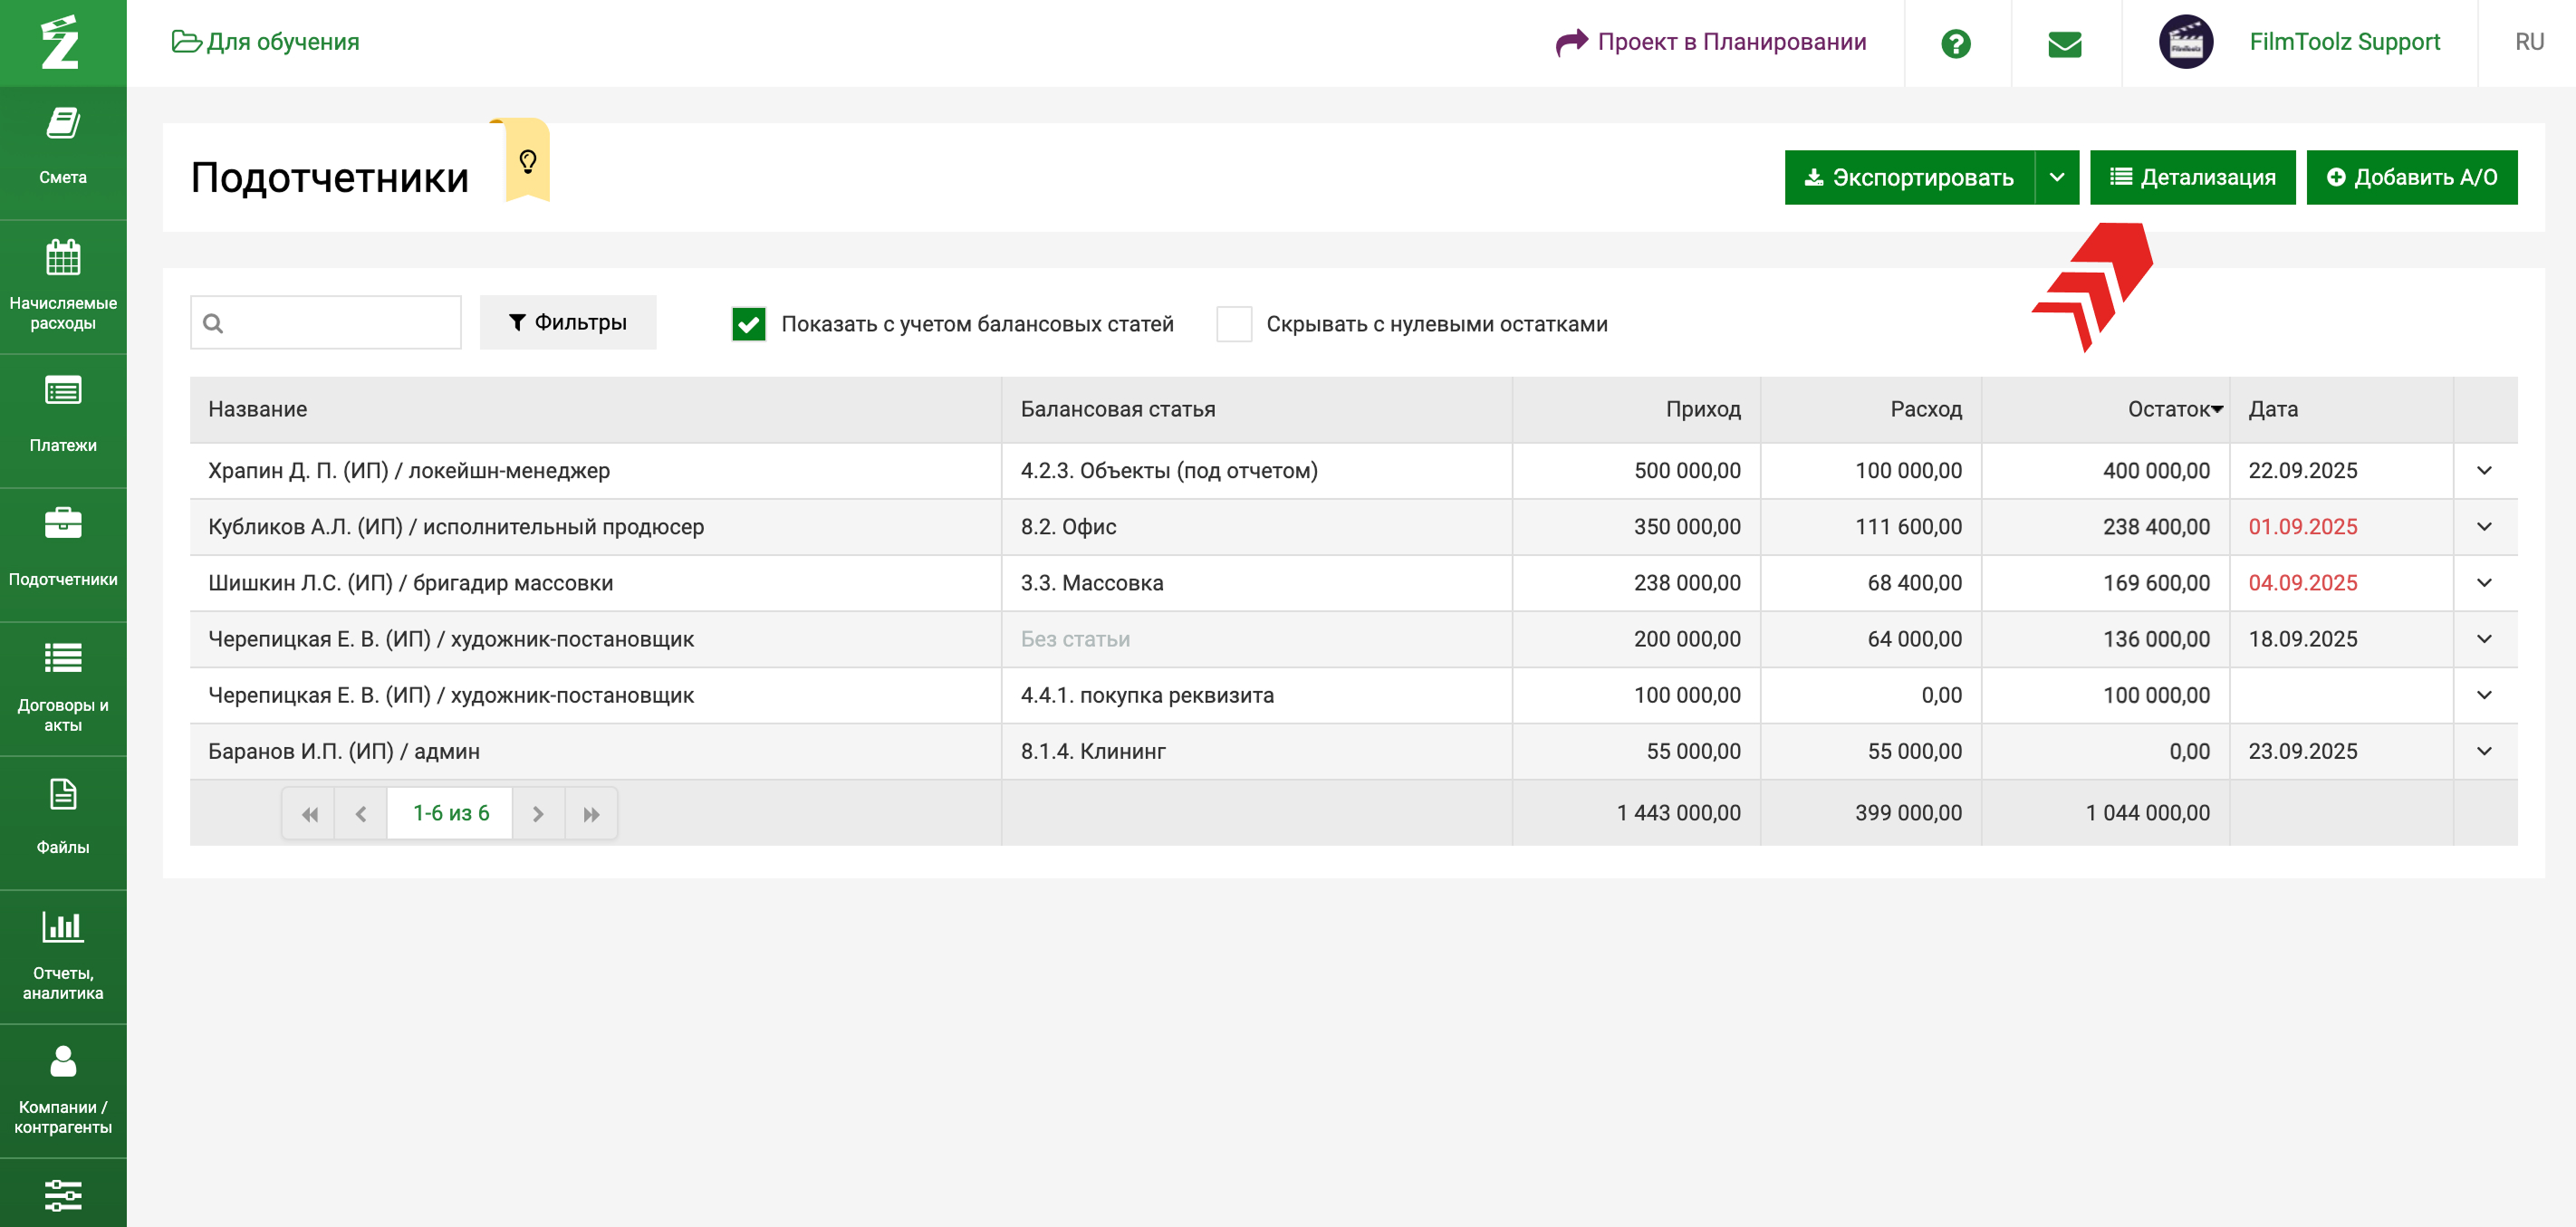Open Компании / контрагенты sidebar item
This screenshot has height=1227, width=2576.
pyautogui.click(x=63, y=1088)
